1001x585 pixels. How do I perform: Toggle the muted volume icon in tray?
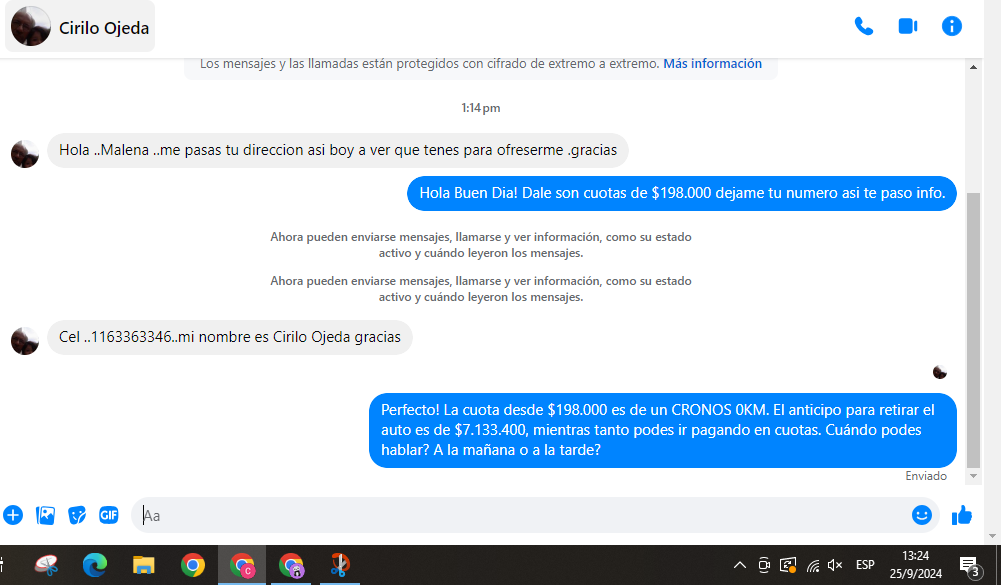click(x=835, y=565)
